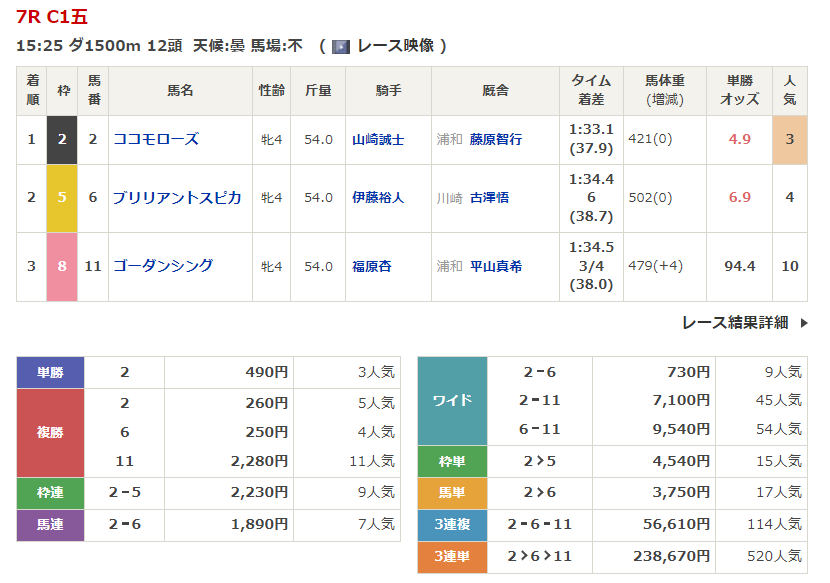Screen dimensions: 830x583
Task: Open horse page for ココモローズ
Action: pos(156,140)
